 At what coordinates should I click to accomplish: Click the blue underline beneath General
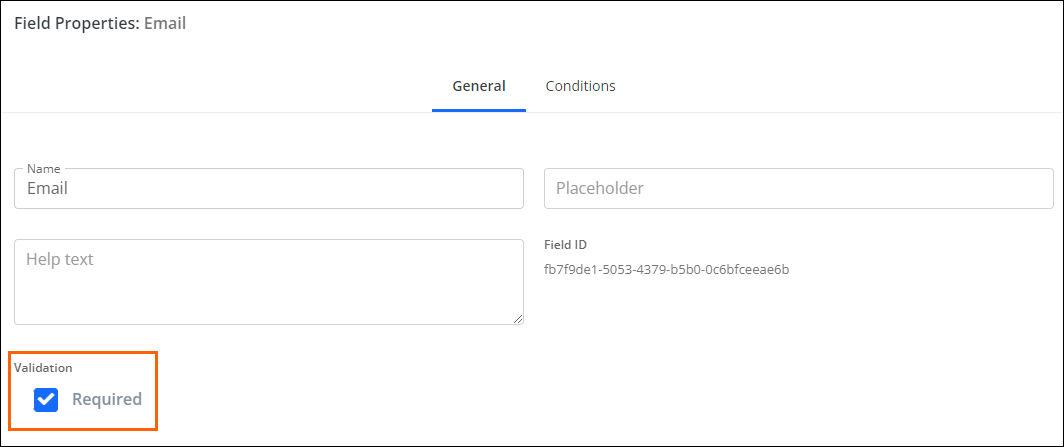(x=479, y=111)
